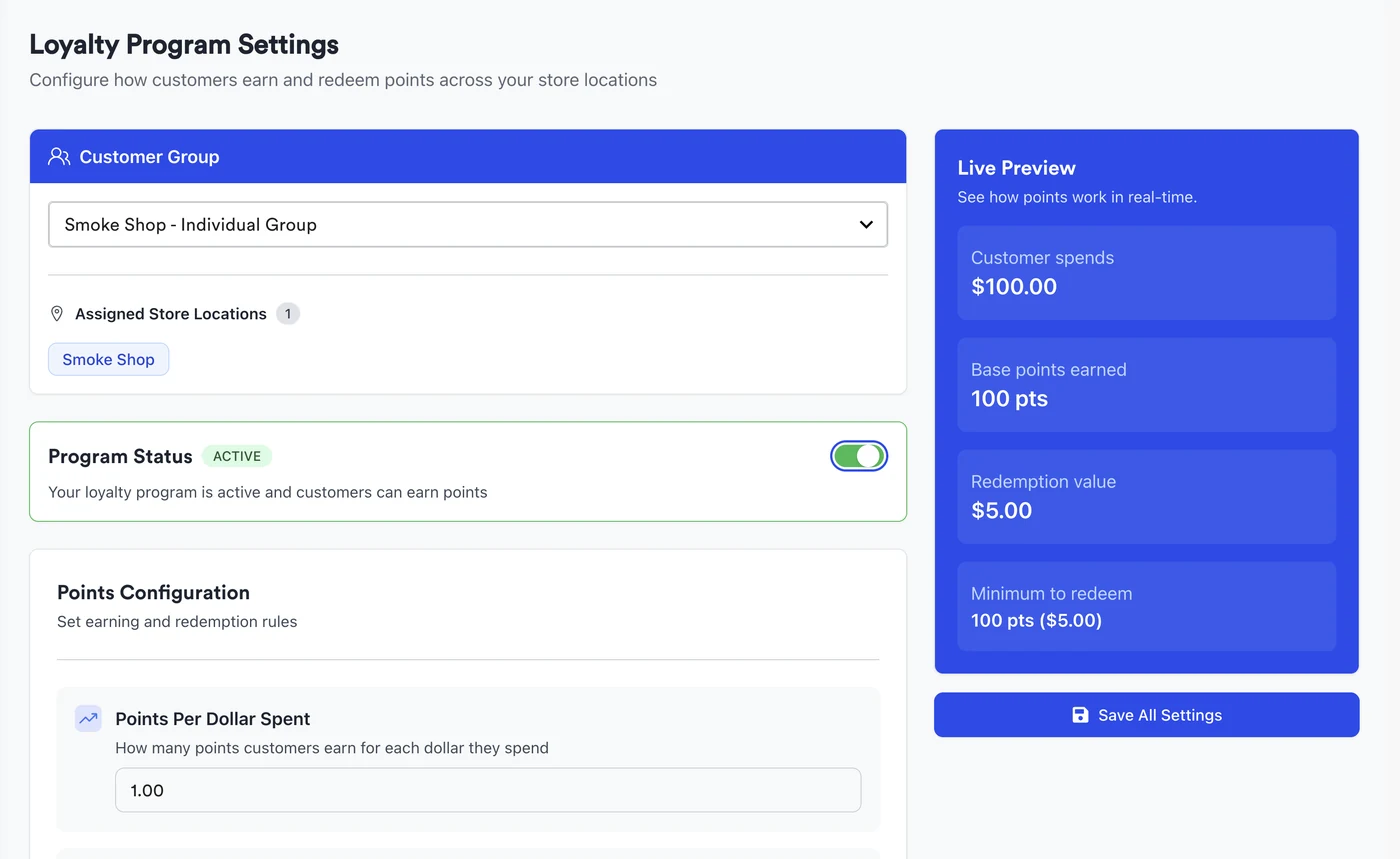The width and height of the screenshot is (1400, 859).
Task: Click the Points Configuration heading
Action: point(153,592)
